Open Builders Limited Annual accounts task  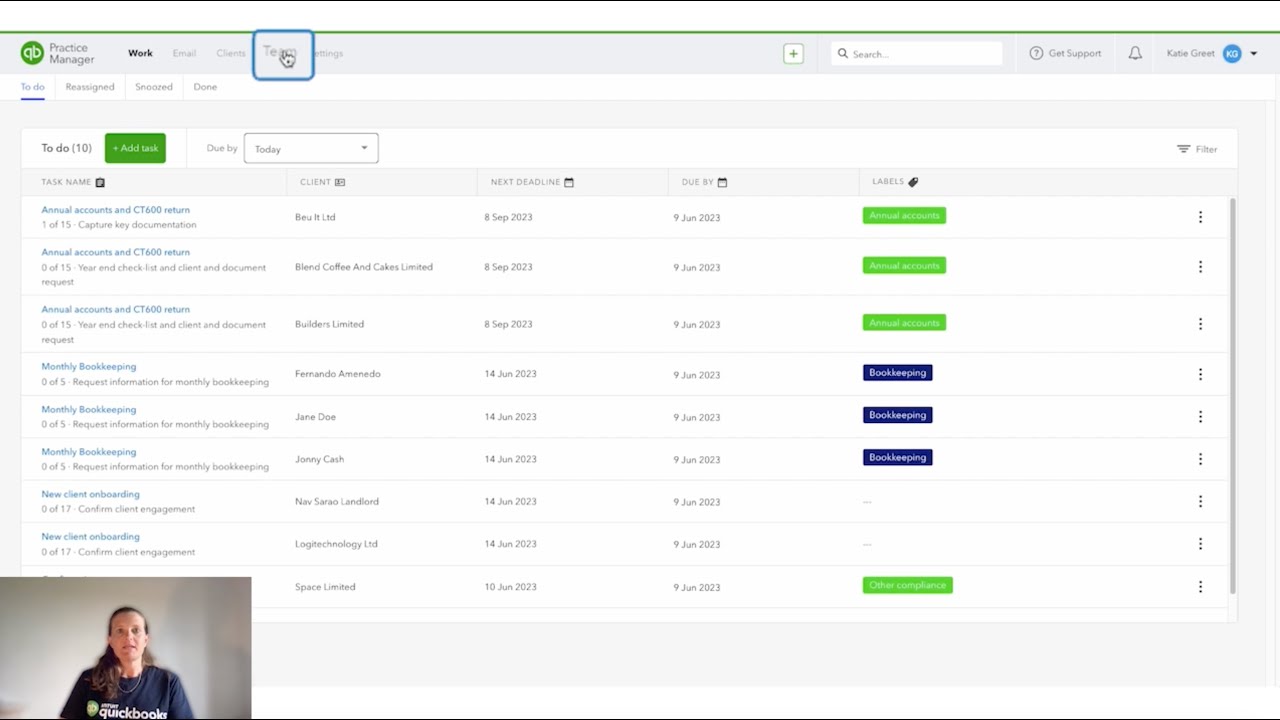[x=115, y=309]
